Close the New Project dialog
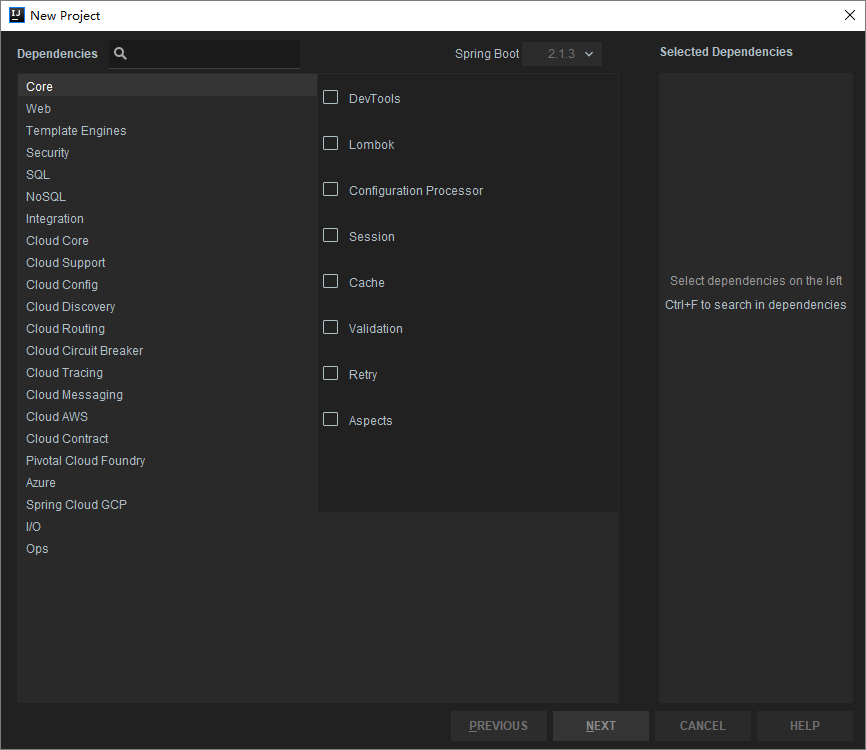This screenshot has width=866, height=750. [850, 15]
